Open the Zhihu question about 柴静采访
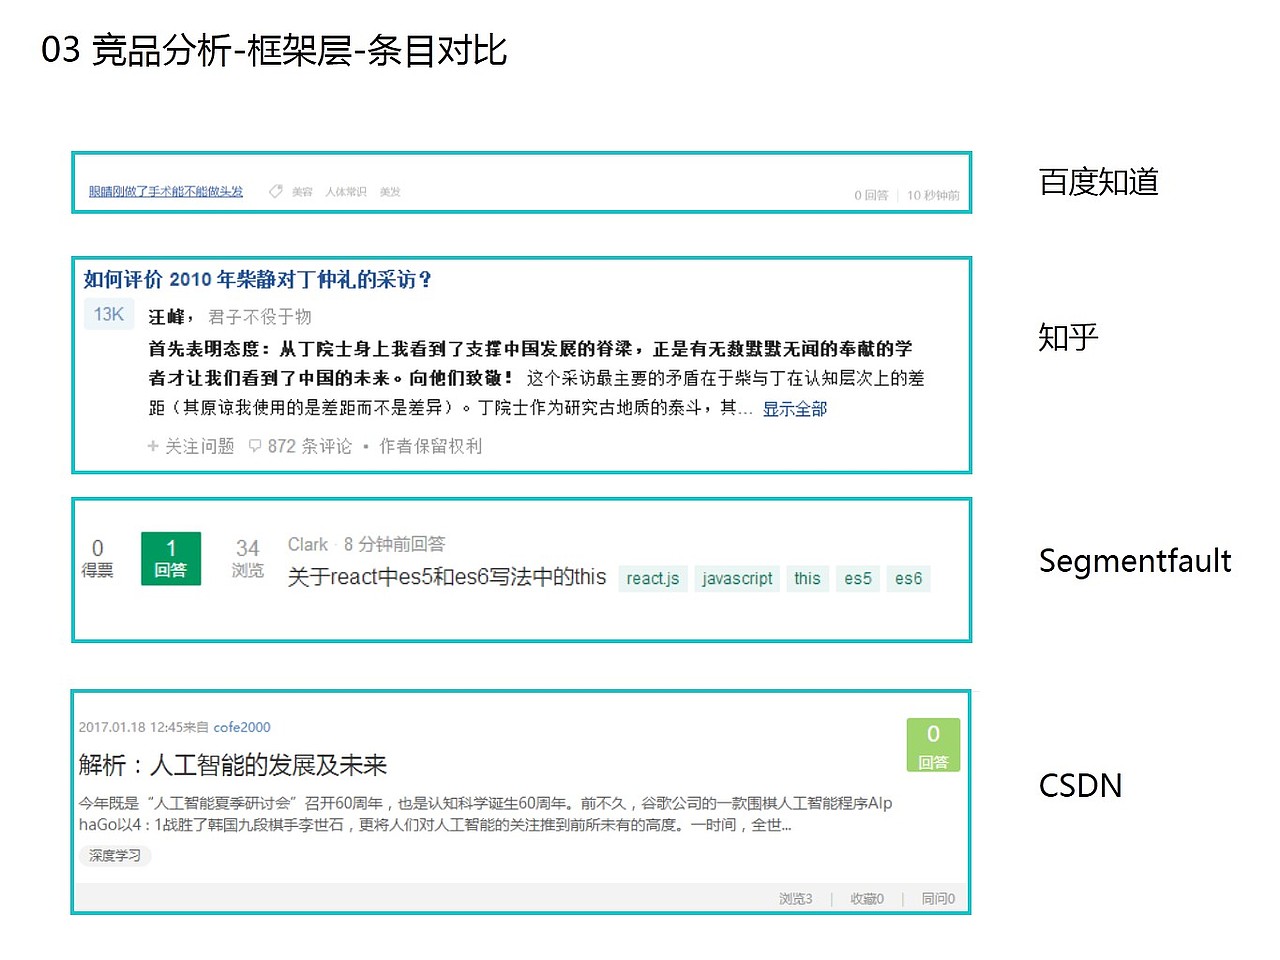This screenshot has width=1280, height=960. (x=257, y=280)
